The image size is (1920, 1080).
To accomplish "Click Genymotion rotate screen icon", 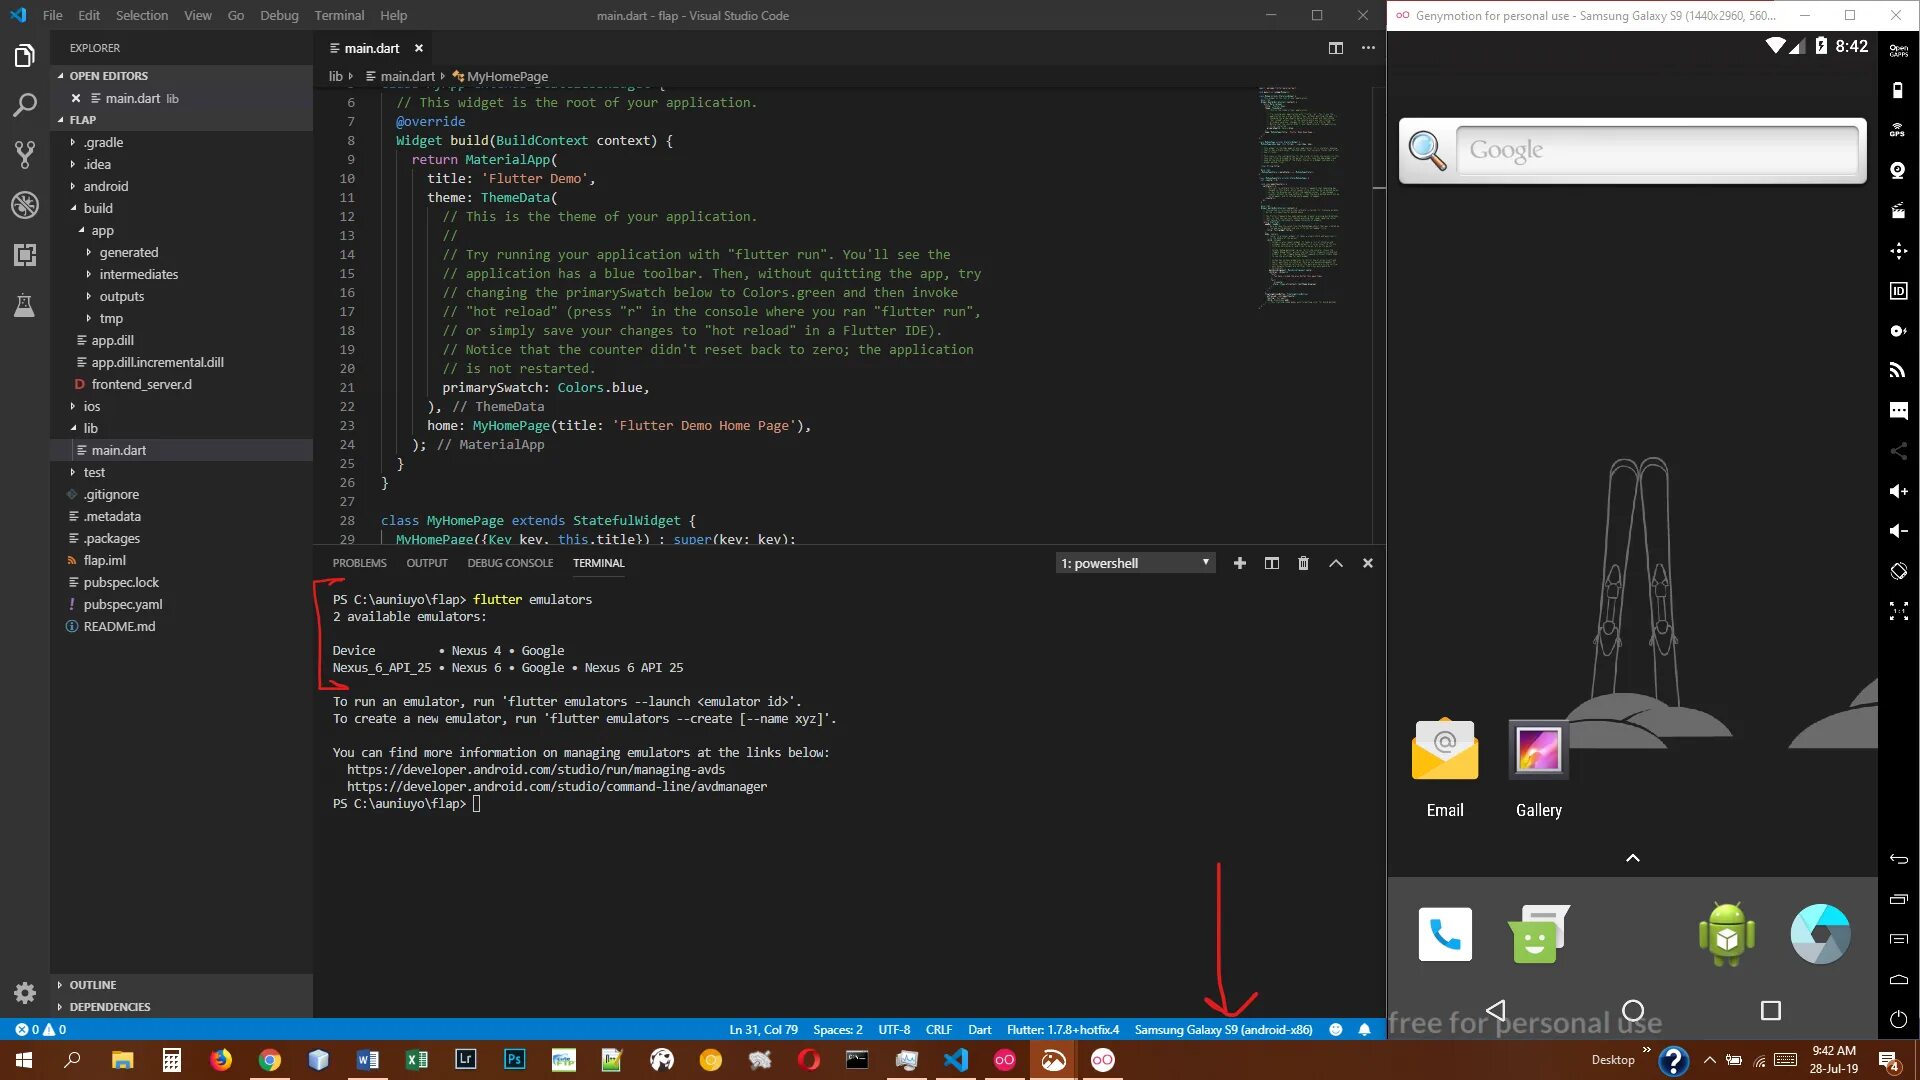I will tap(1898, 571).
